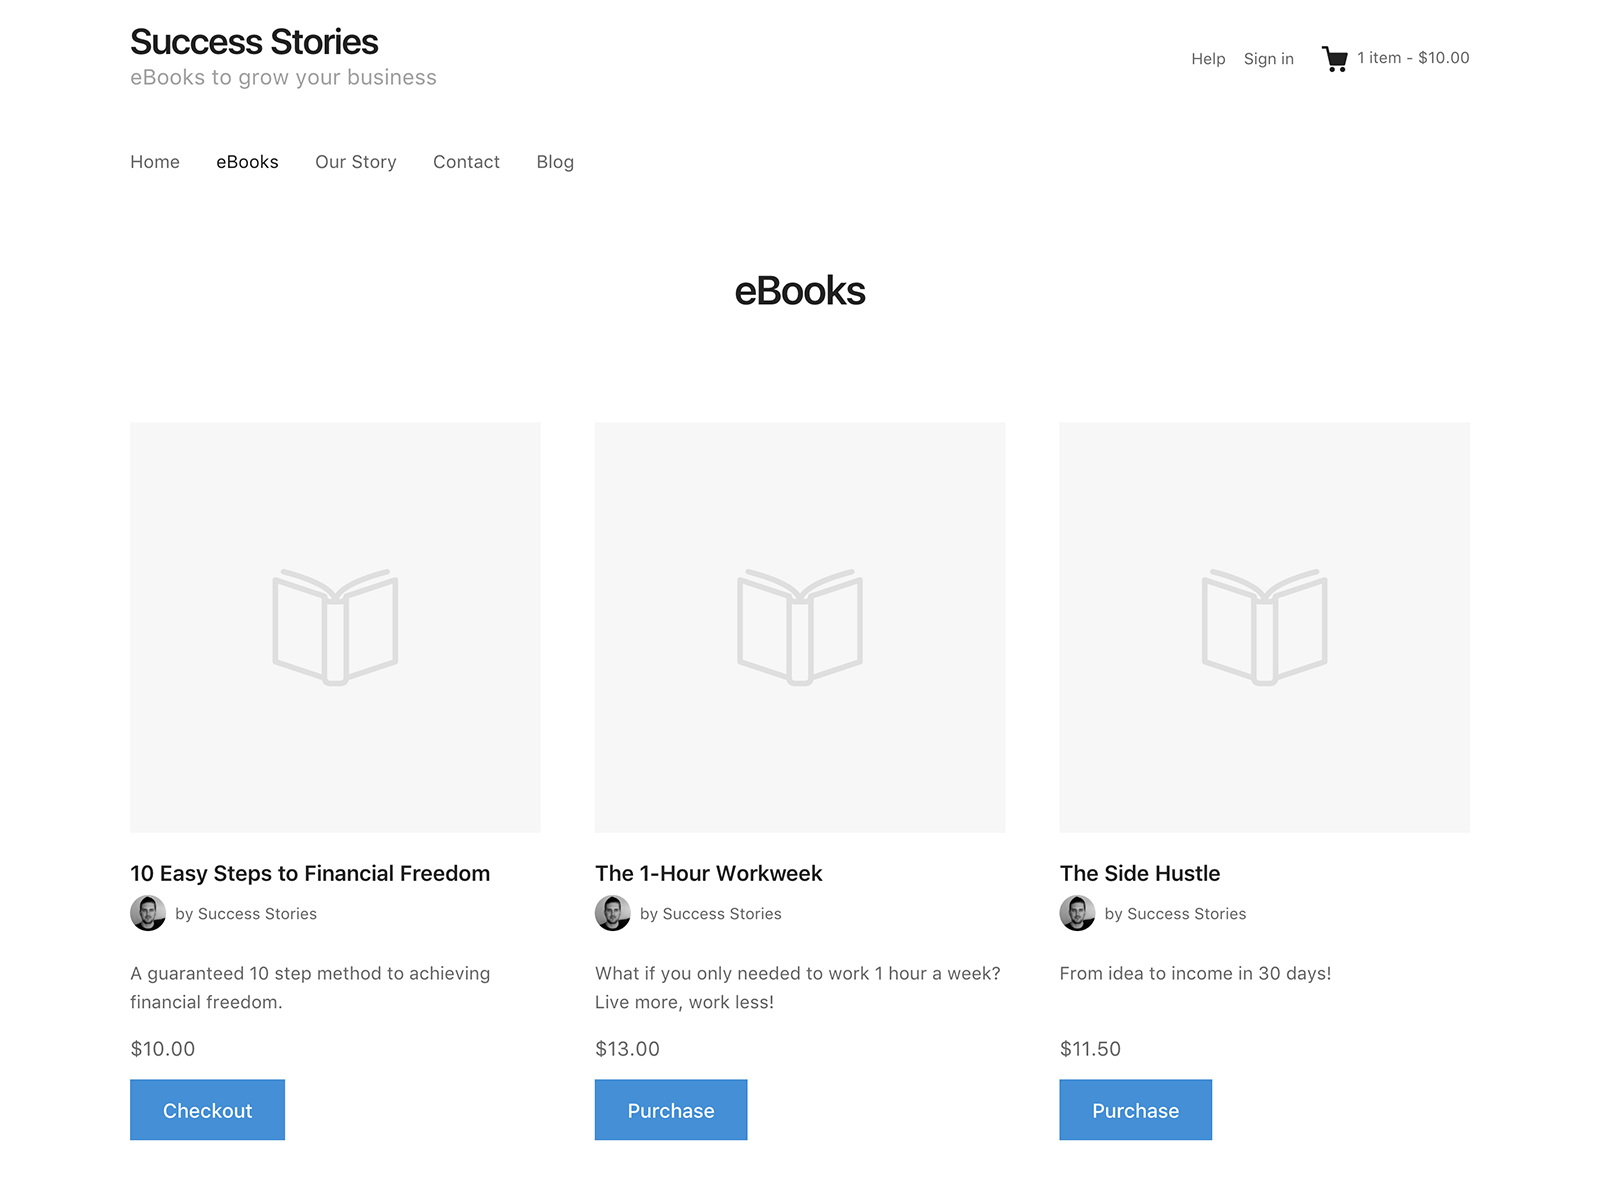
Task: Open the Contact page
Action: (x=466, y=161)
